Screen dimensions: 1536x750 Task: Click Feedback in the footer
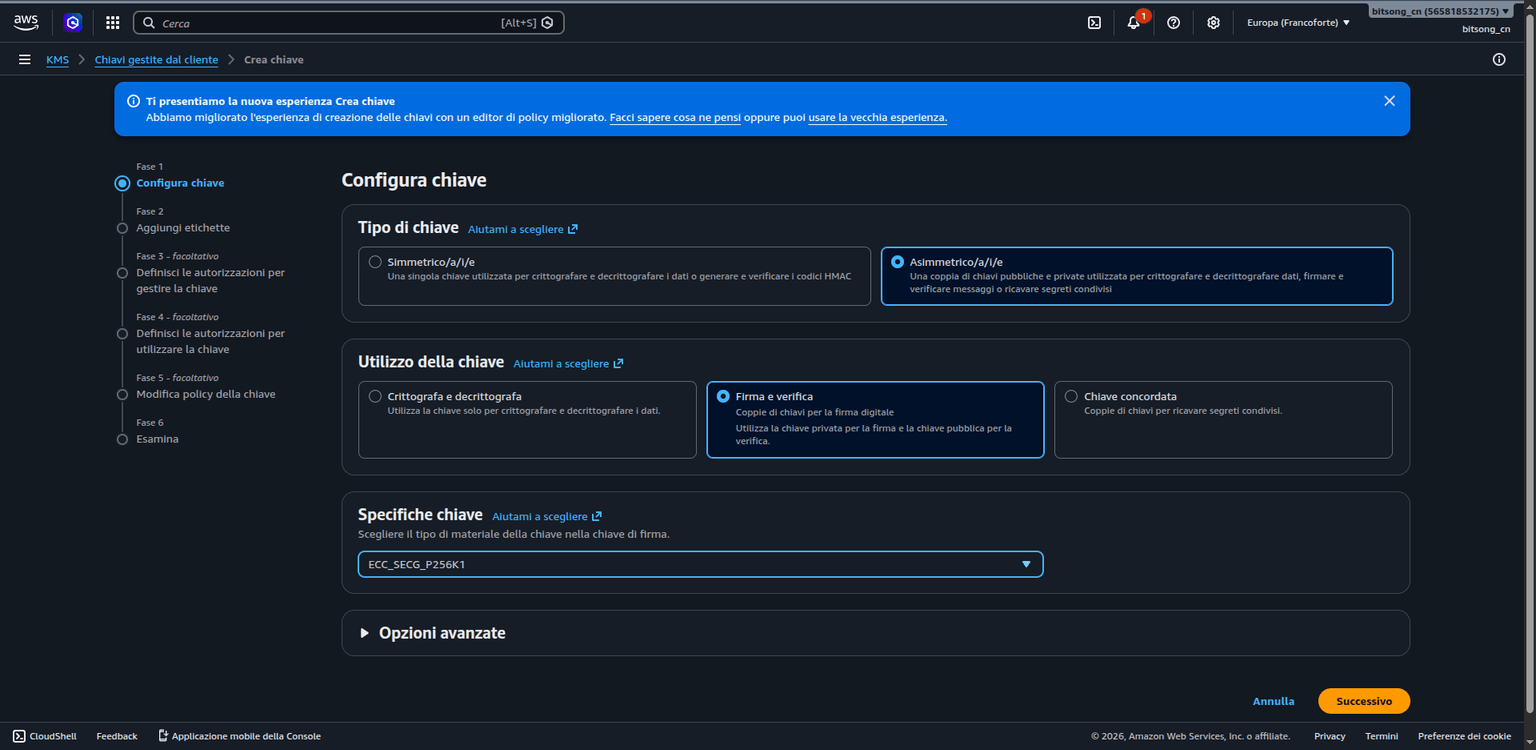[117, 736]
